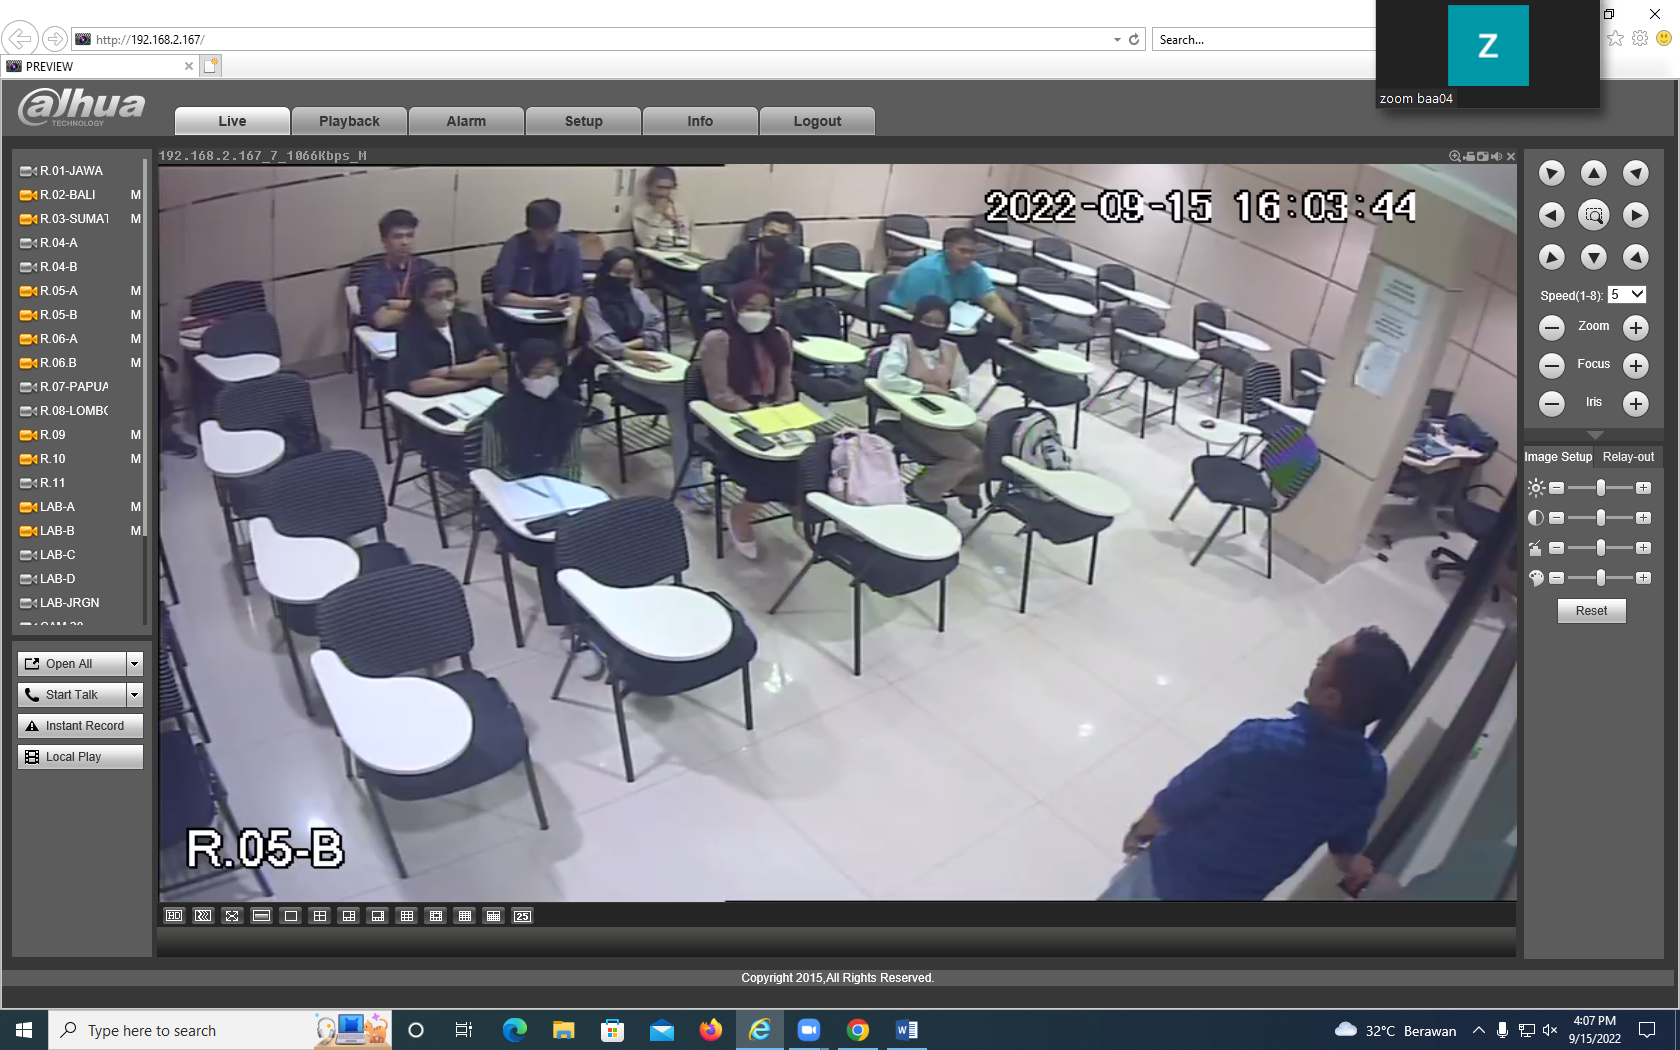Toggle audio on the video window

1497,156
